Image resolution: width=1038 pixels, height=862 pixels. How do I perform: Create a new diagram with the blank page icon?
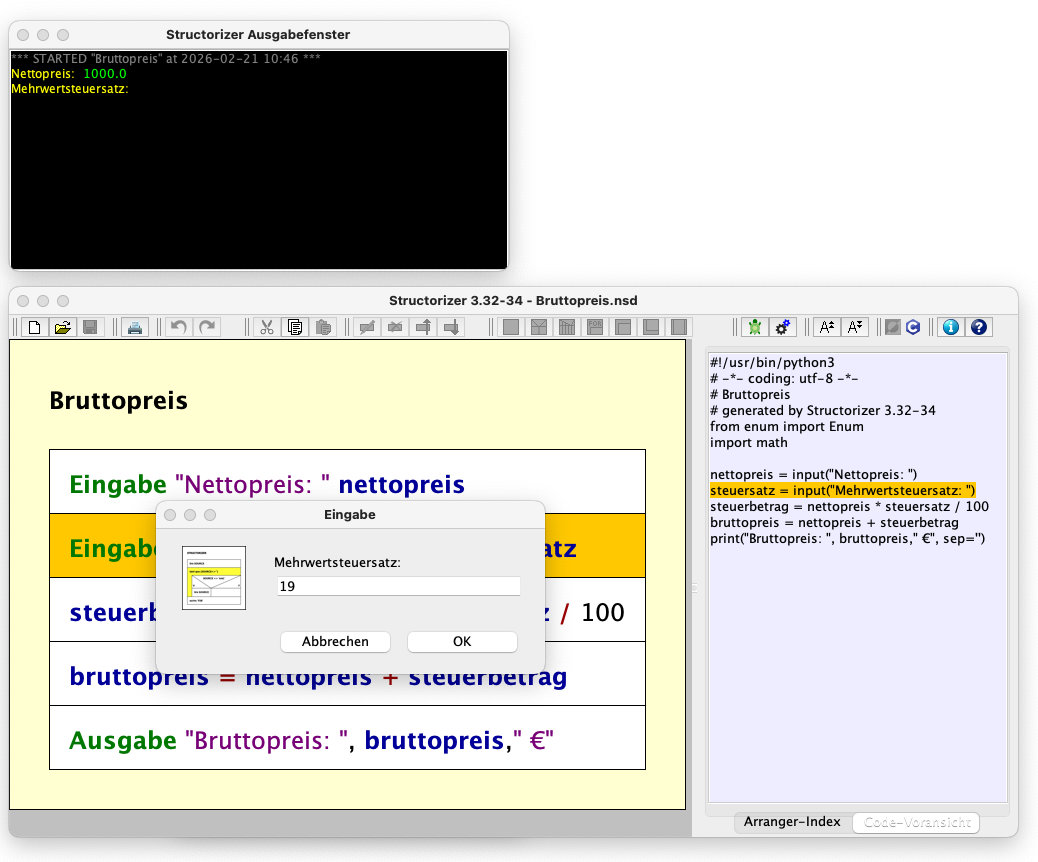34,327
